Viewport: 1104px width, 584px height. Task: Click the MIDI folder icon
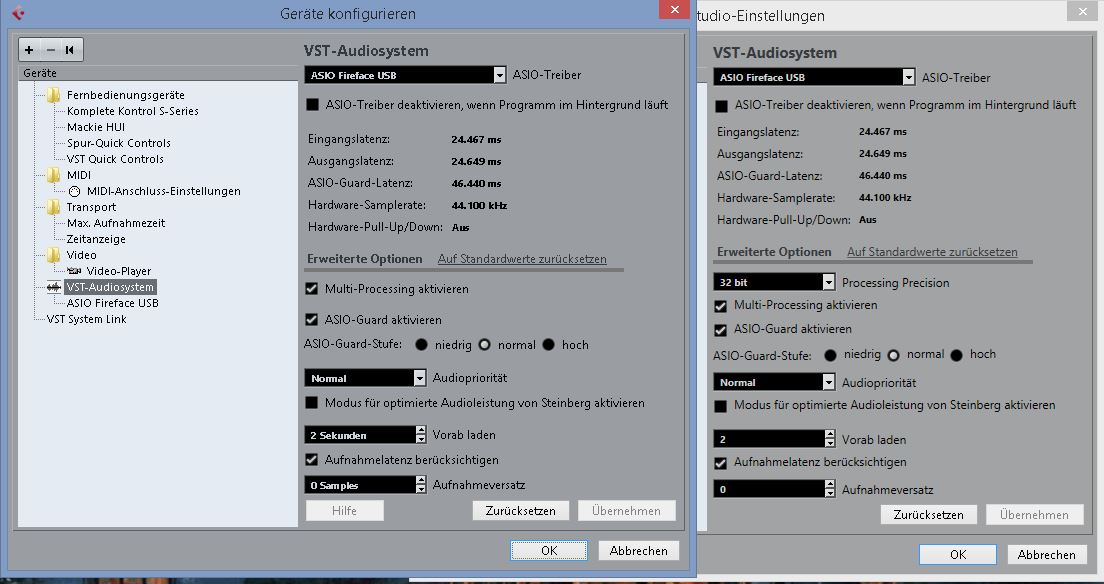click(x=54, y=175)
